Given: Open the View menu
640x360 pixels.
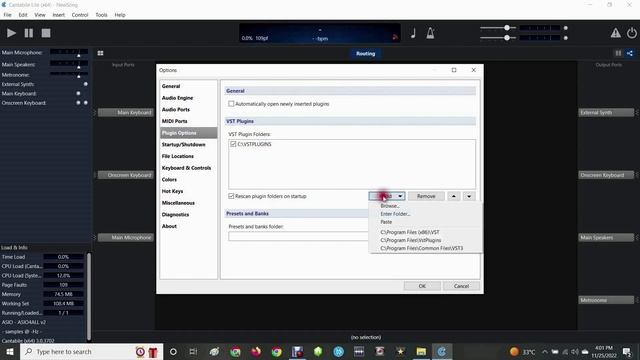Looking at the screenshot, I should tap(40, 15).
